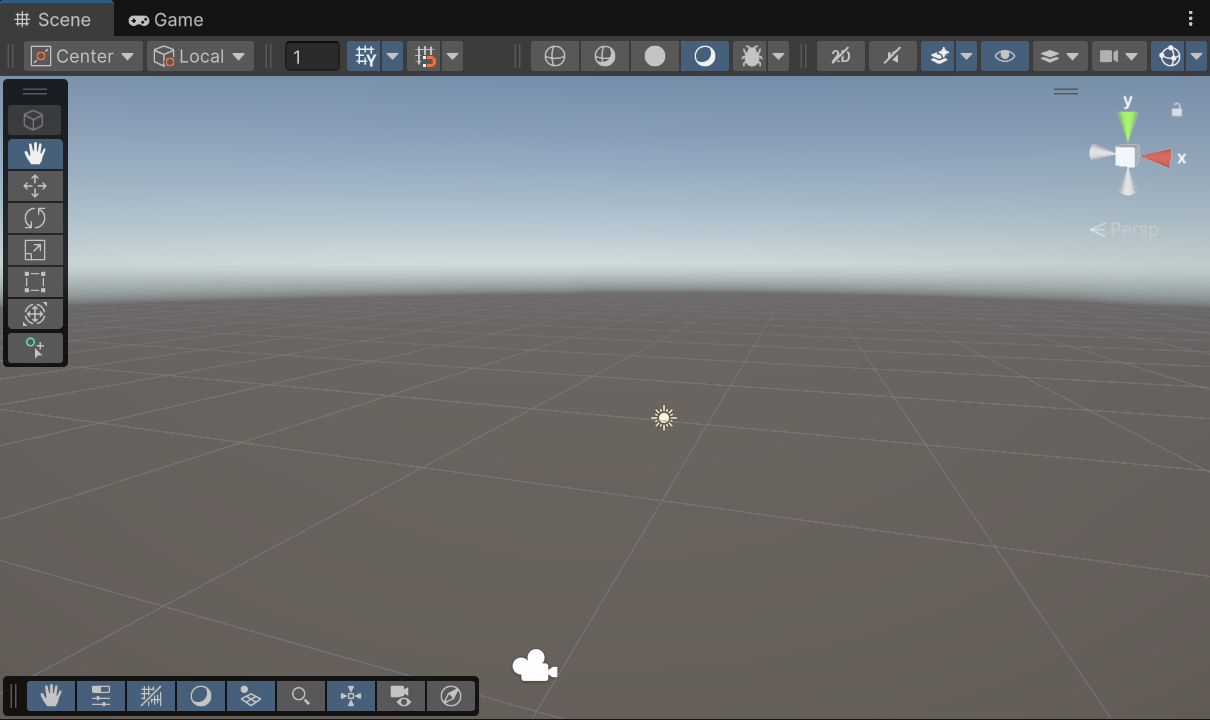
Task: Click the Persp projection label
Action: coord(1124,230)
